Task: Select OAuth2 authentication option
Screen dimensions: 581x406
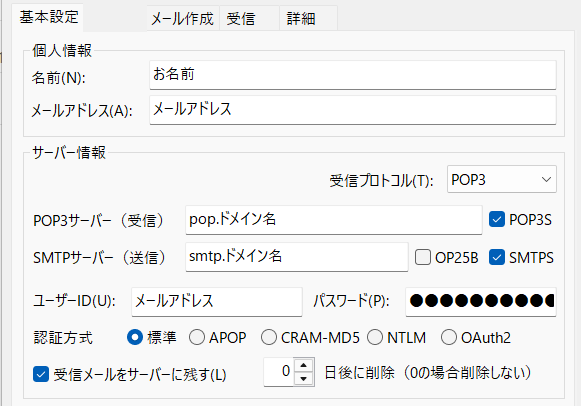Action: [449, 337]
